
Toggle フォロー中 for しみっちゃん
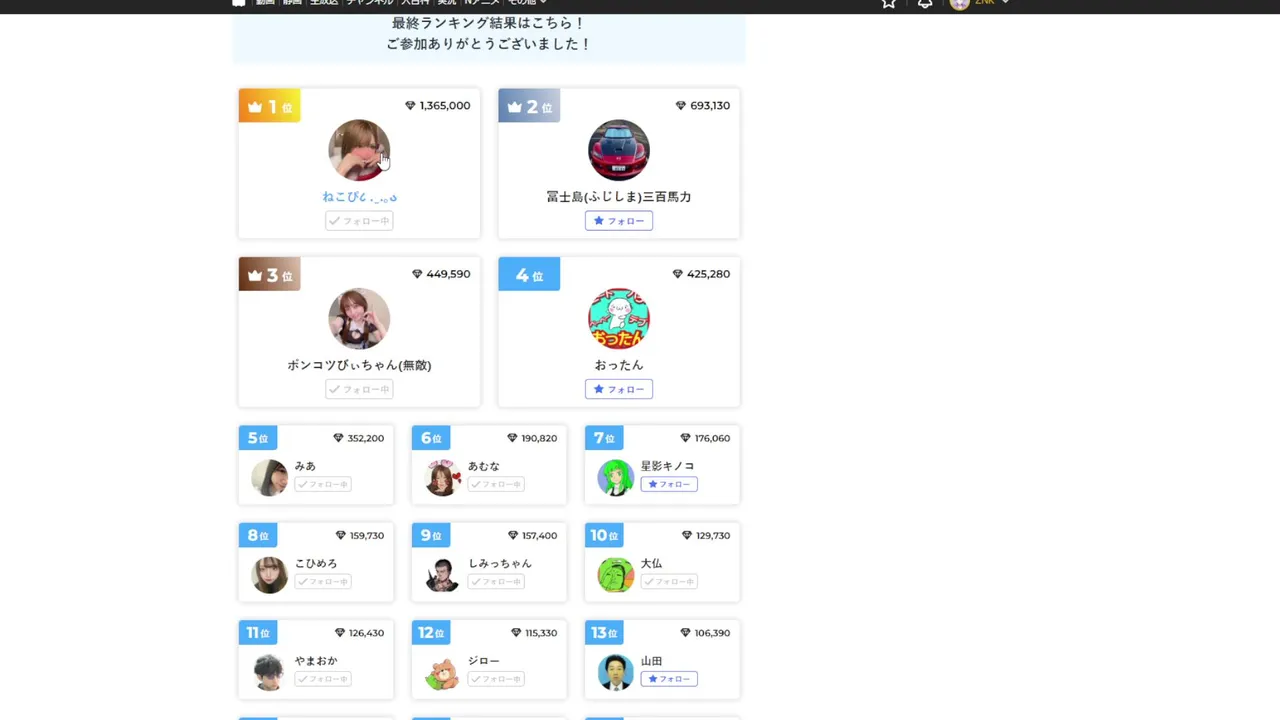pyautogui.click(x=496, y=581)
